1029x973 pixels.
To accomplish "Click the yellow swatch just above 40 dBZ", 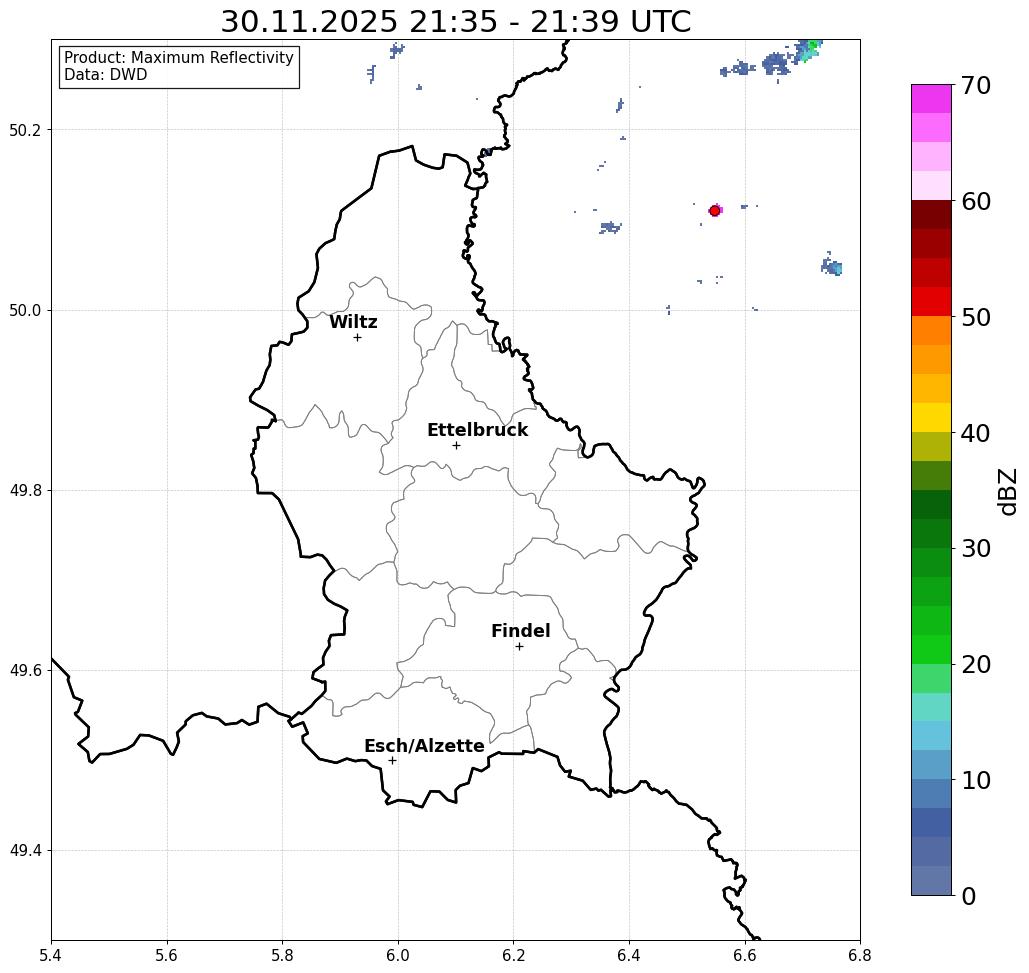I will pos(931,417).
